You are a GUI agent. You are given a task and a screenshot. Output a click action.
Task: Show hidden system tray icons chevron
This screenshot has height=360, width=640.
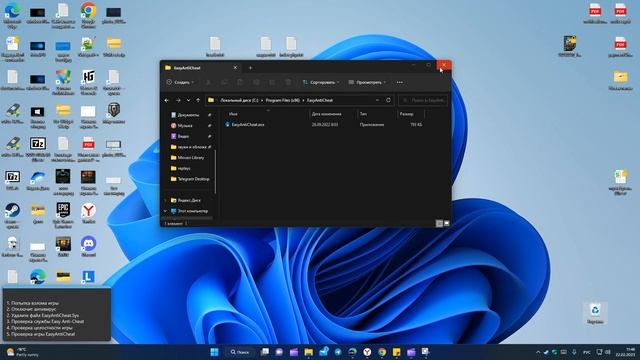pos(538,352)
